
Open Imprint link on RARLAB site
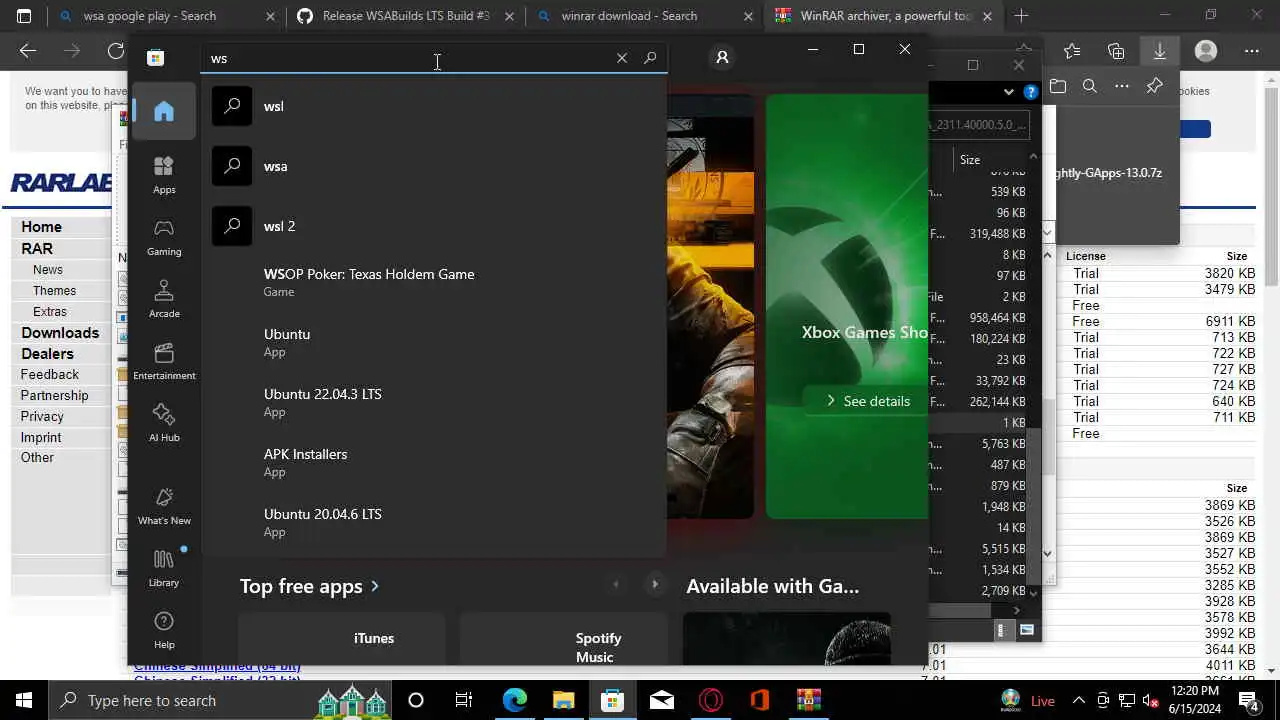[41, 438]
